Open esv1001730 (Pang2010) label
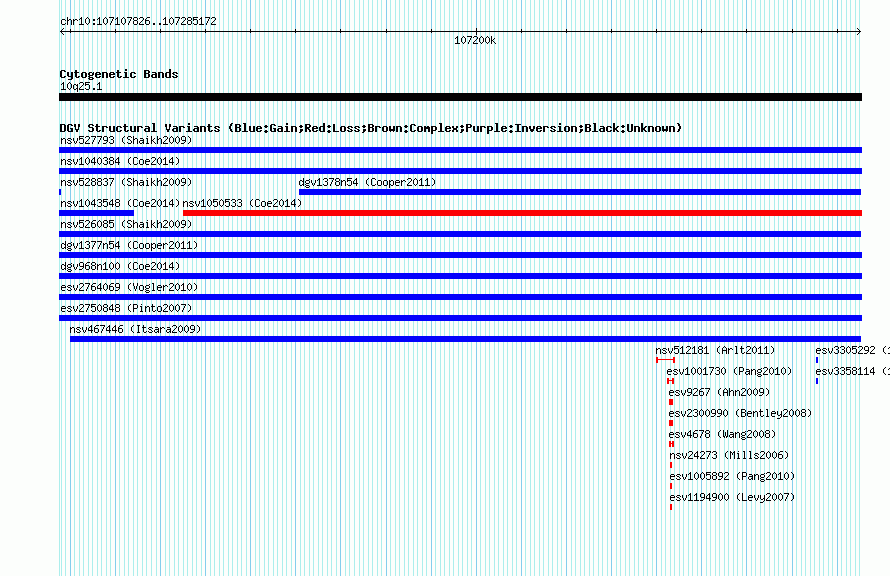Image resolution: width=890 pixels, height=576 pixels. [729, 371]
